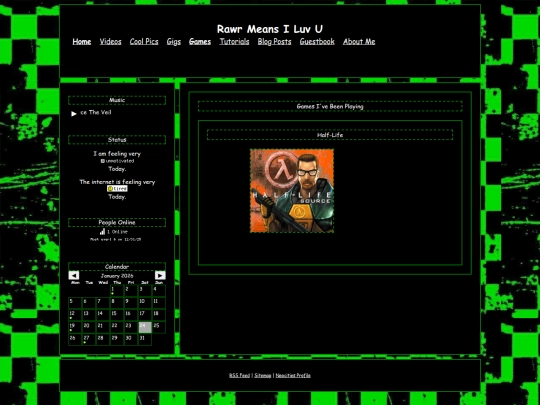
Task: Open the Games page
Action: tap(200, 42)
